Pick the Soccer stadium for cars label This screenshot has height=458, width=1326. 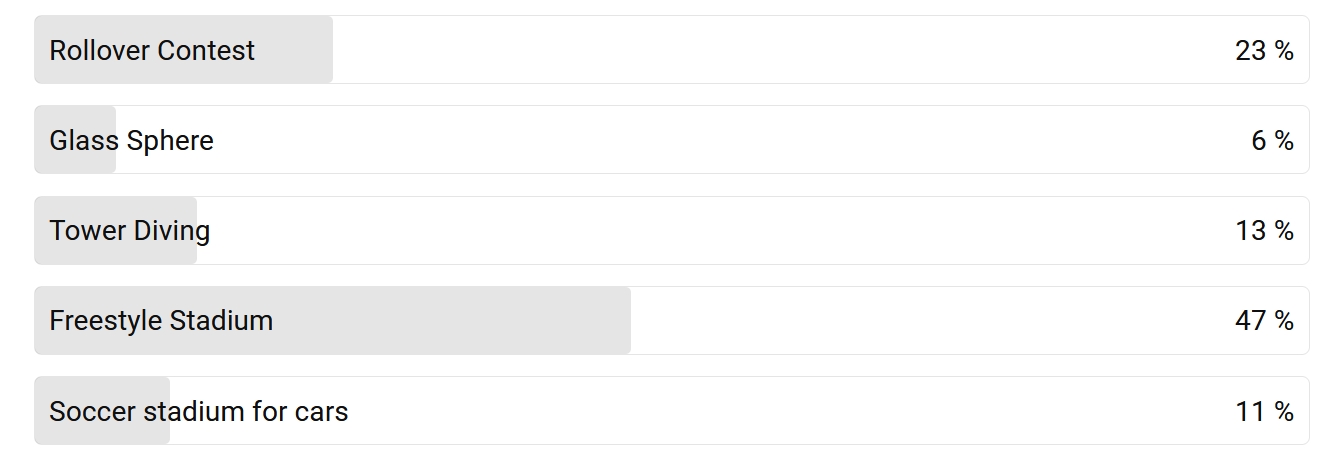199,411
